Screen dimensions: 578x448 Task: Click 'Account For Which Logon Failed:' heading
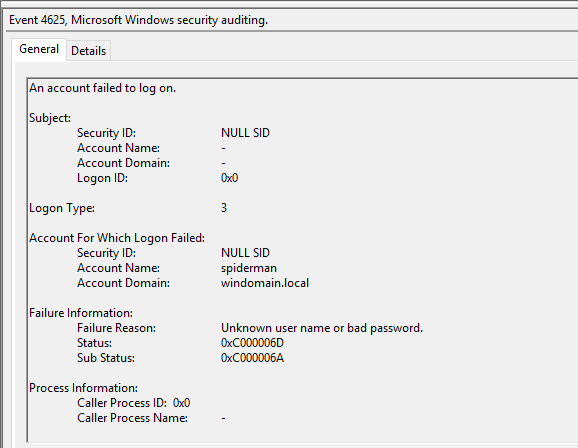[x=117, y=238]
